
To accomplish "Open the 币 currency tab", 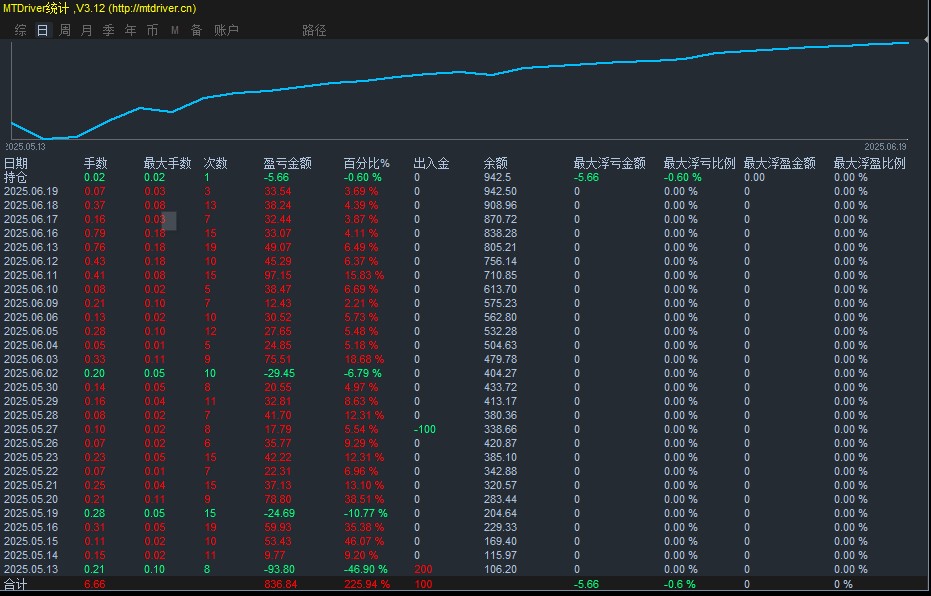I will pyautogui.click(x=153, y=30).
